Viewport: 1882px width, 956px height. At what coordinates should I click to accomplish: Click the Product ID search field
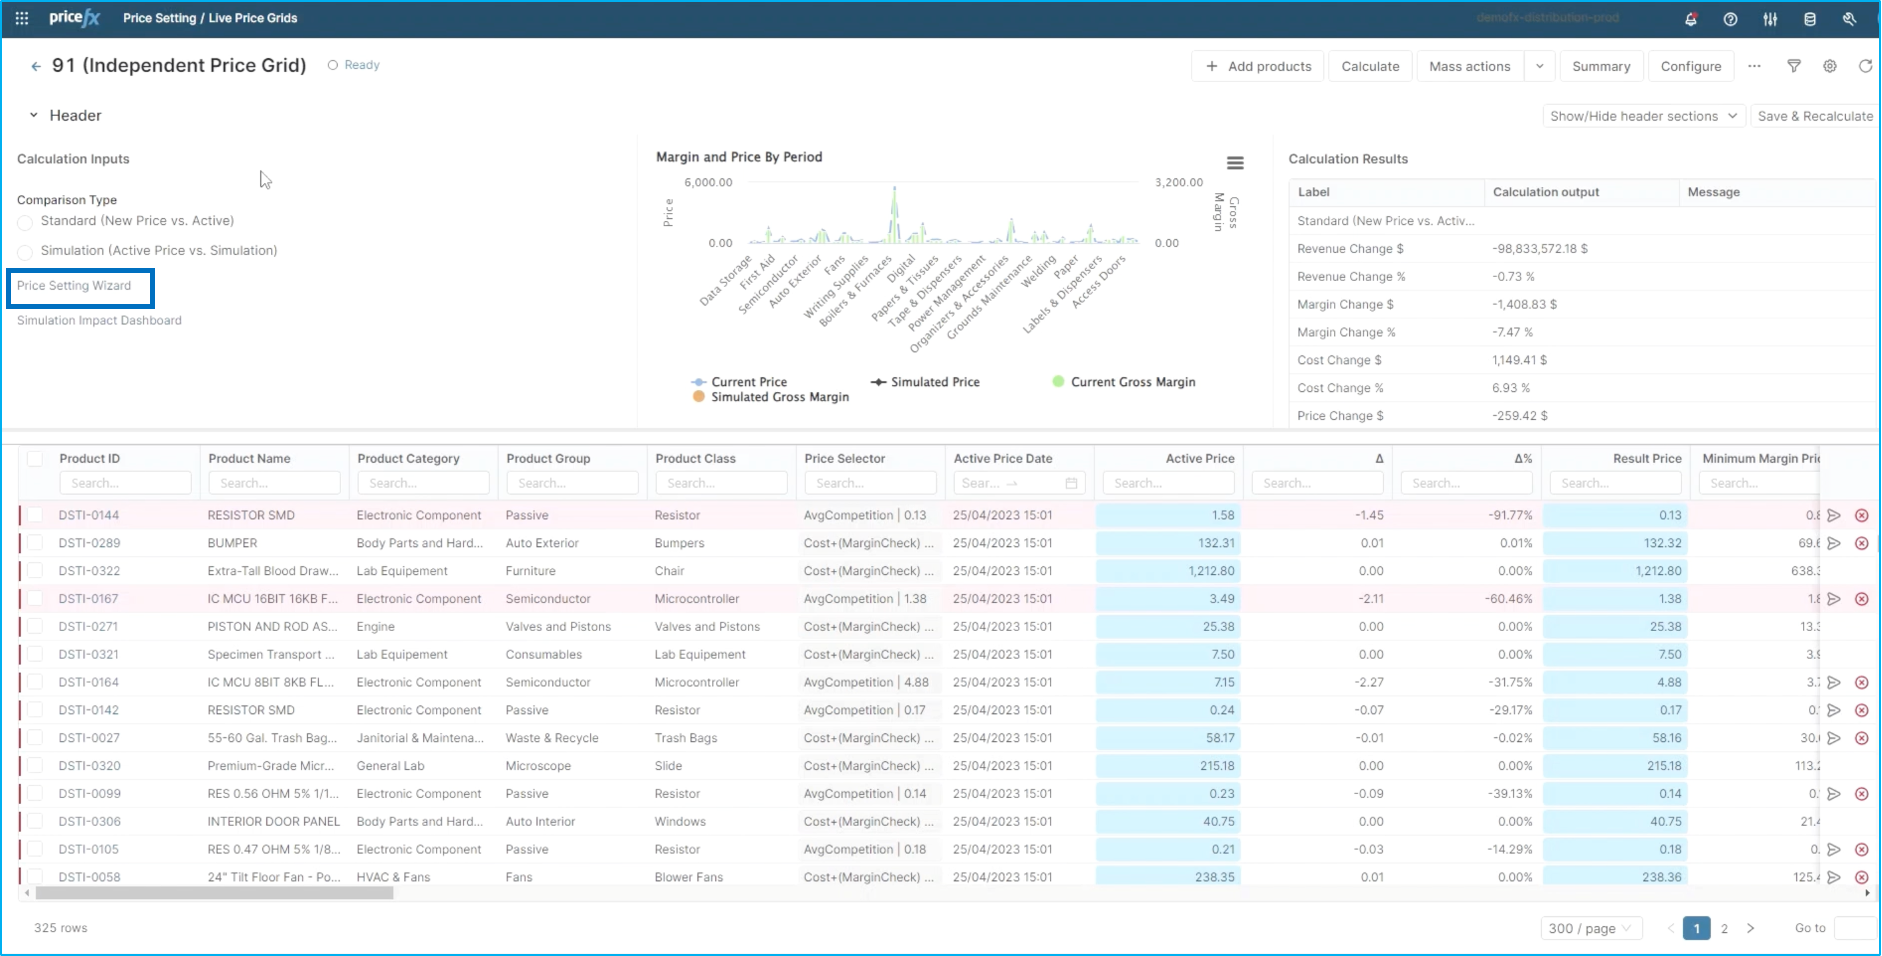pos(125,483)
